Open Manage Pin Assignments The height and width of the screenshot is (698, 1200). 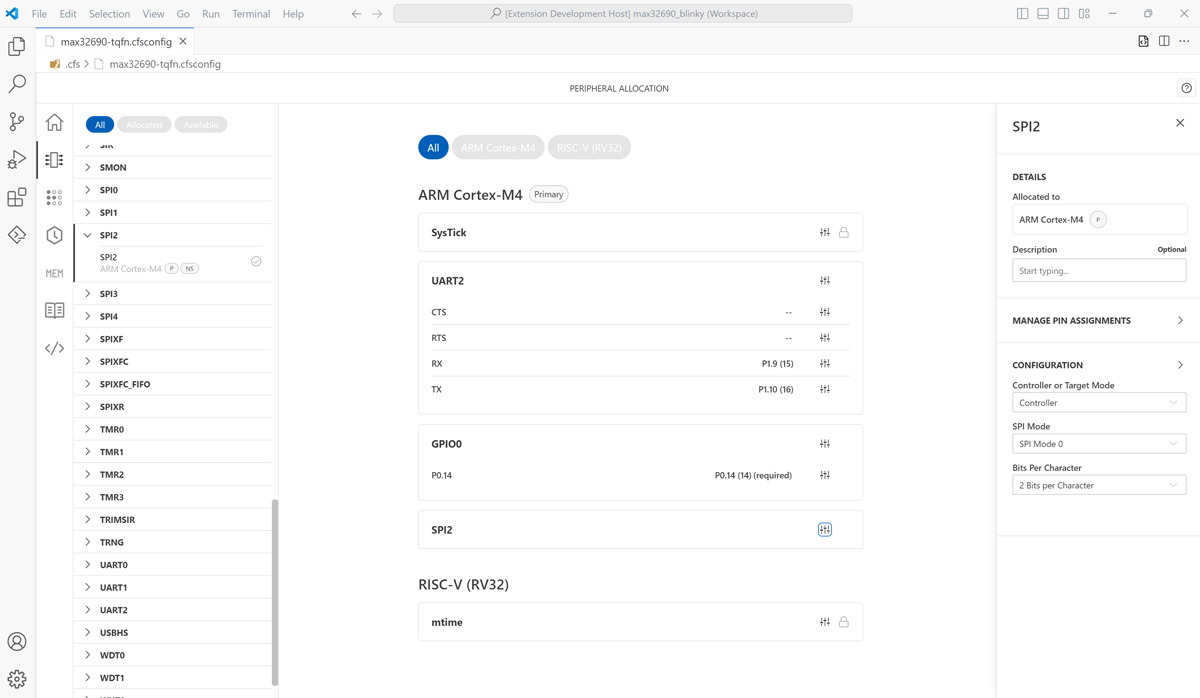coord(1098,321)
